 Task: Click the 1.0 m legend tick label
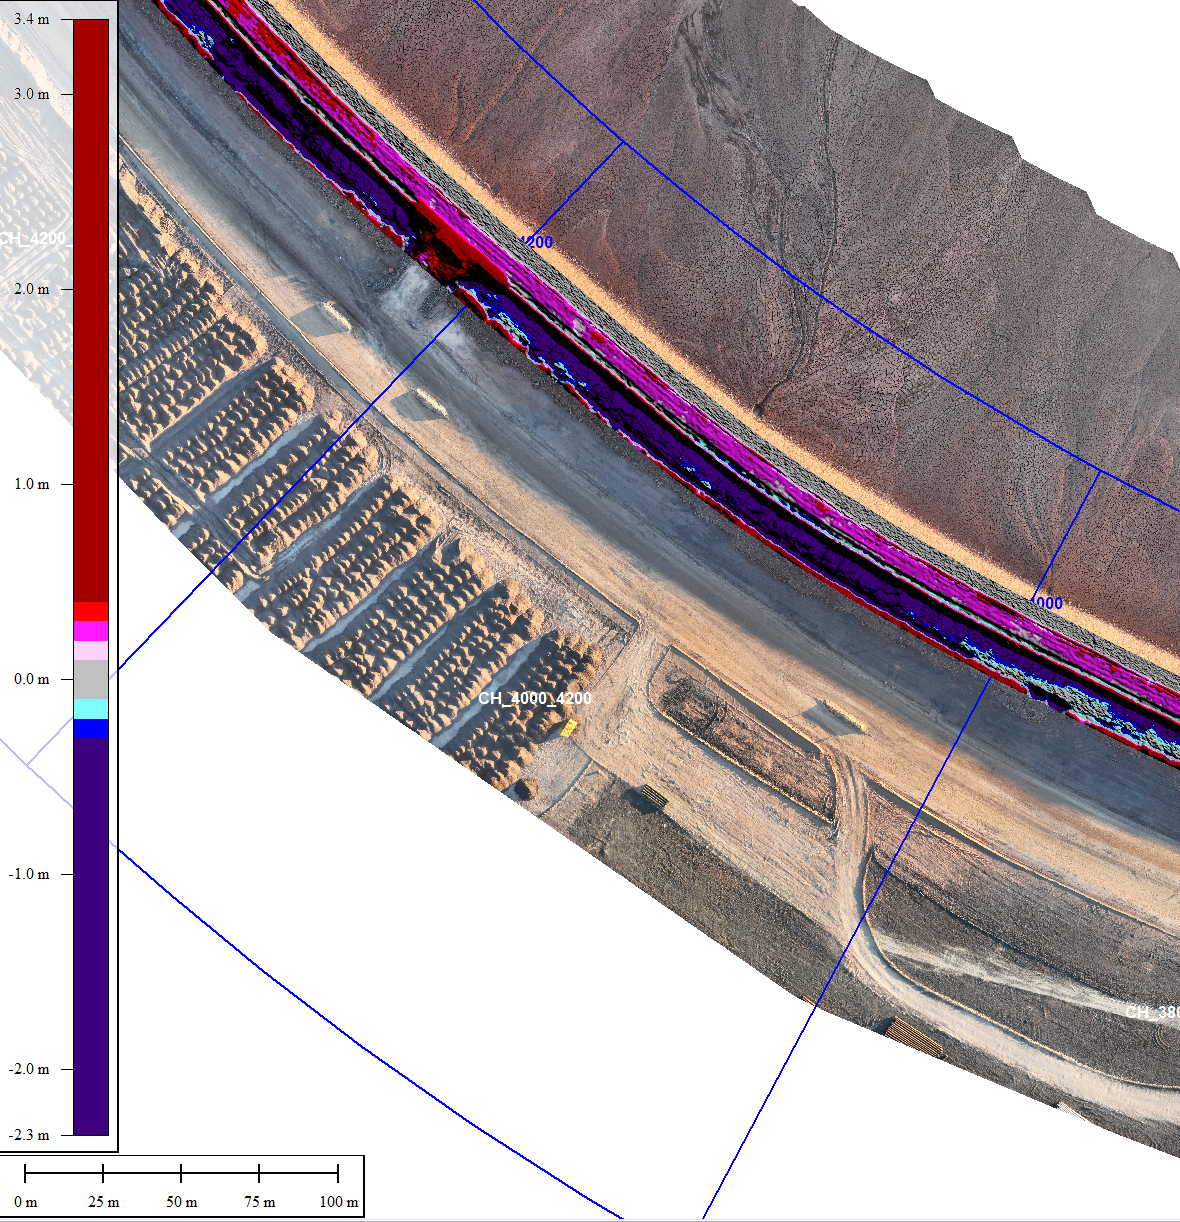point(31,484)
